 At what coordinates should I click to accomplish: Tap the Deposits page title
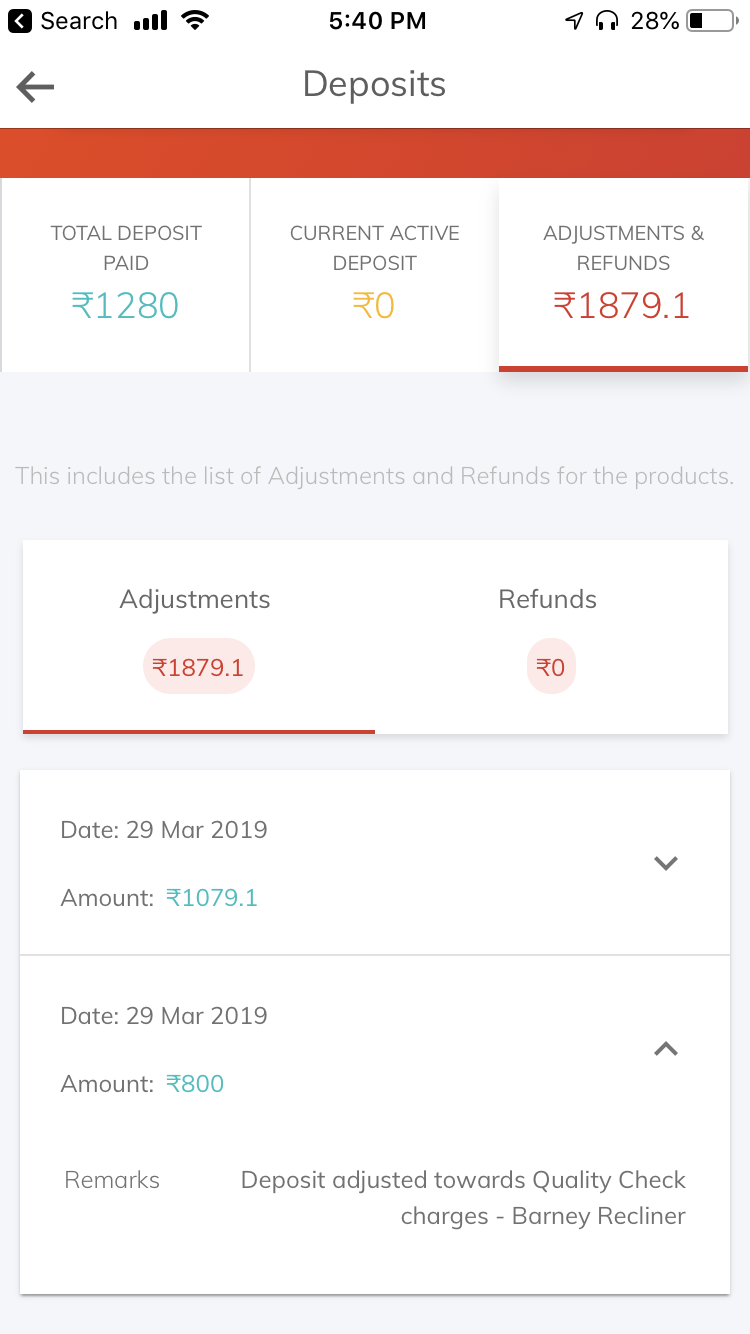[374, 85]
